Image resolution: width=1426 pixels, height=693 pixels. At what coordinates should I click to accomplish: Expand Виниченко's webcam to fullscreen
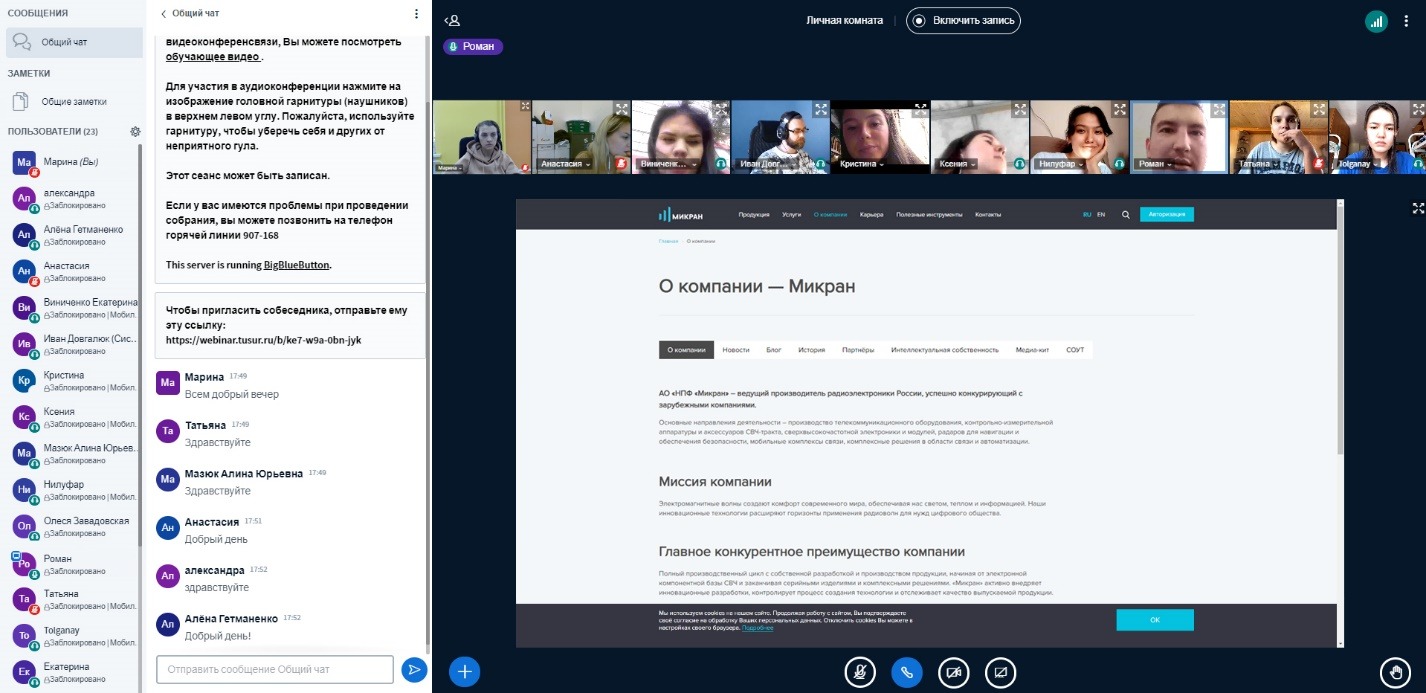[722, 109]
